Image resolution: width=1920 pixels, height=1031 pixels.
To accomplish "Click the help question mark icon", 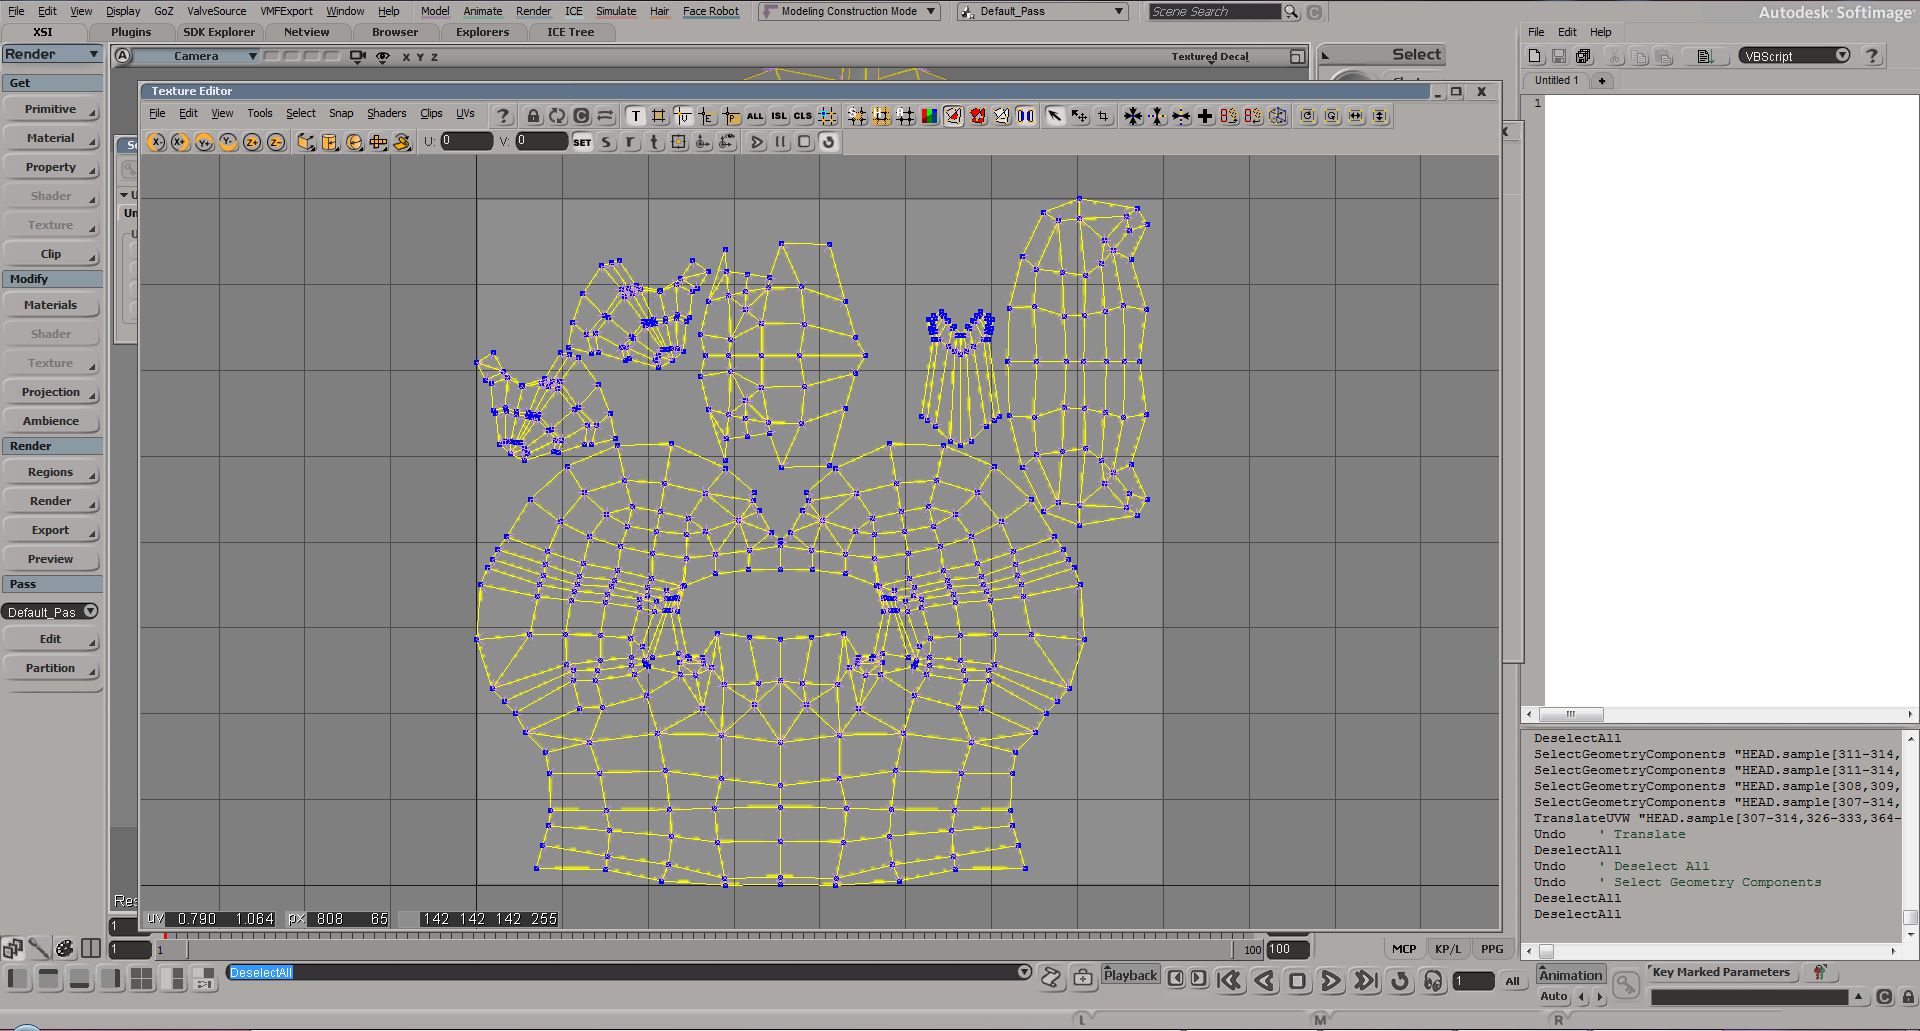I will coord(503,116).
